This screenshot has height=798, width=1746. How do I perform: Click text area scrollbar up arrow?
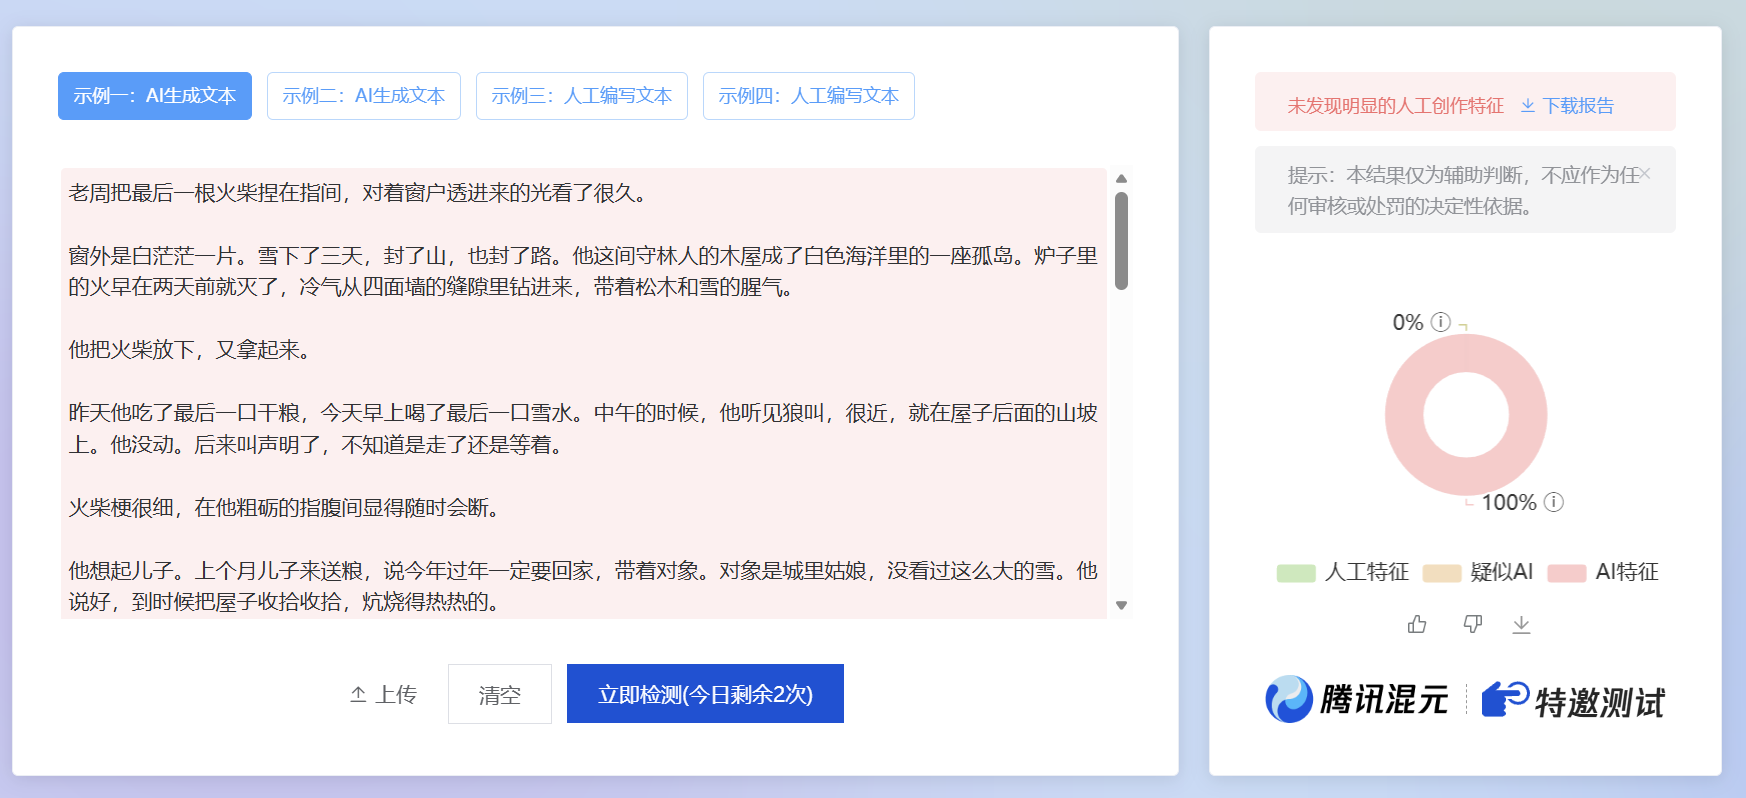1121,178
